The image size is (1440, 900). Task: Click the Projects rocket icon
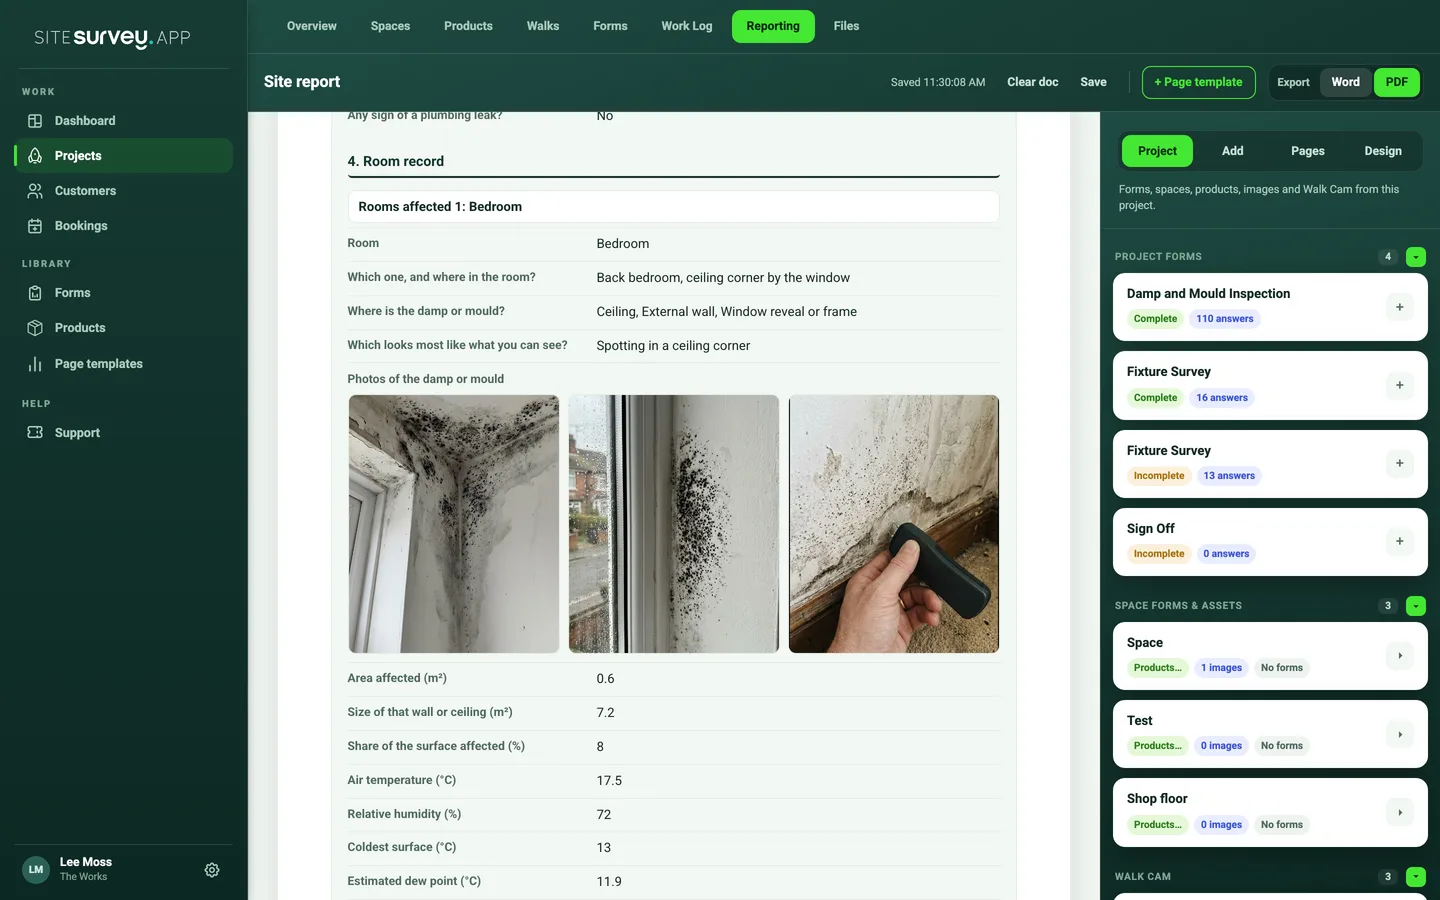(x=35, y=156)
